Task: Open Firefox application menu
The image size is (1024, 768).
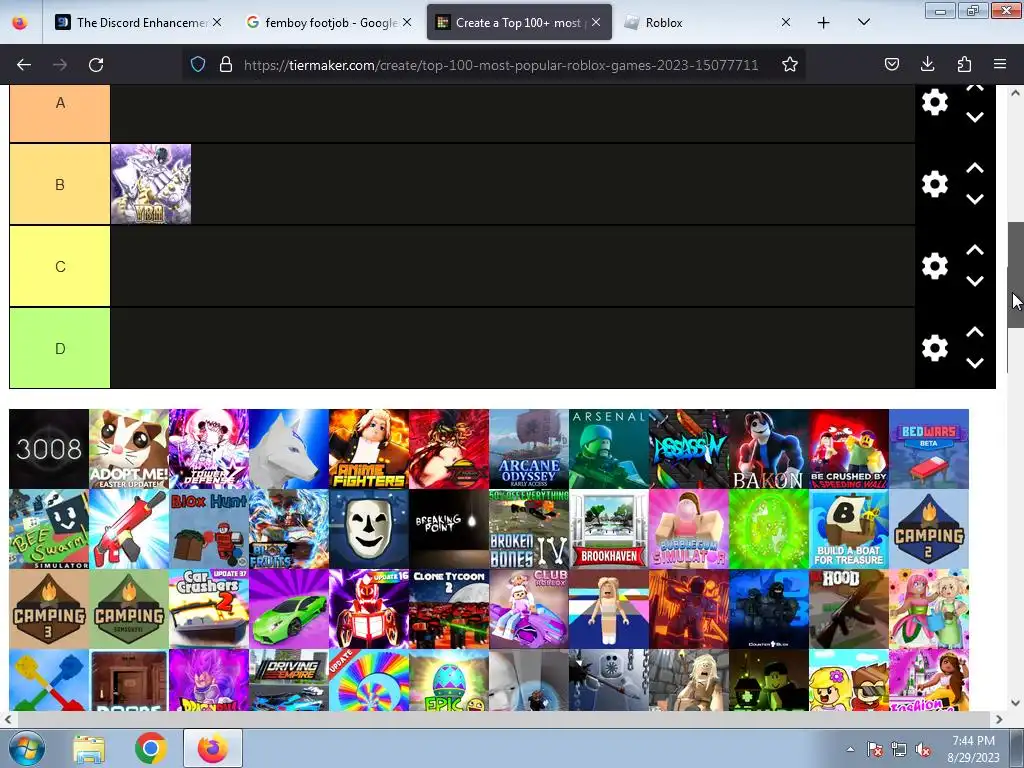Action: (x=1000, y=64)
